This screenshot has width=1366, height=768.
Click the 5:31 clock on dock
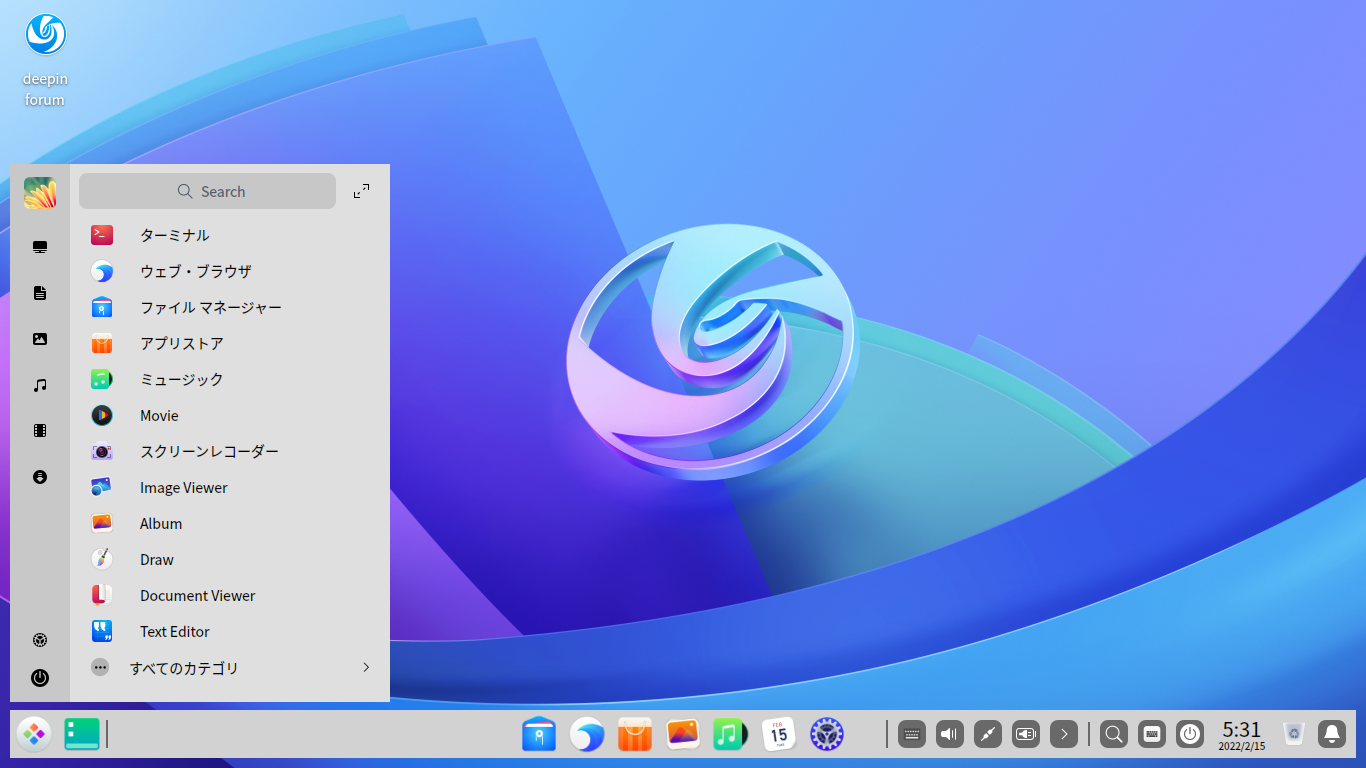click(x=1242, y=735)
